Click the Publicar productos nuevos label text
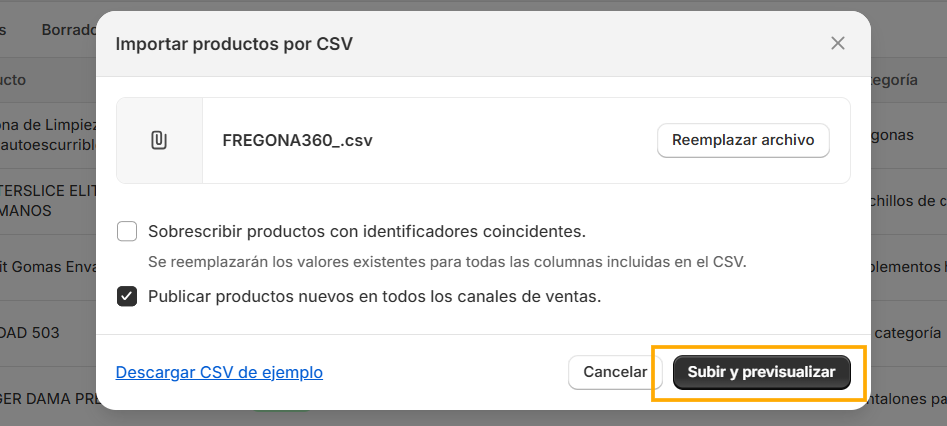The image size is (947, 426). point(374,297)
